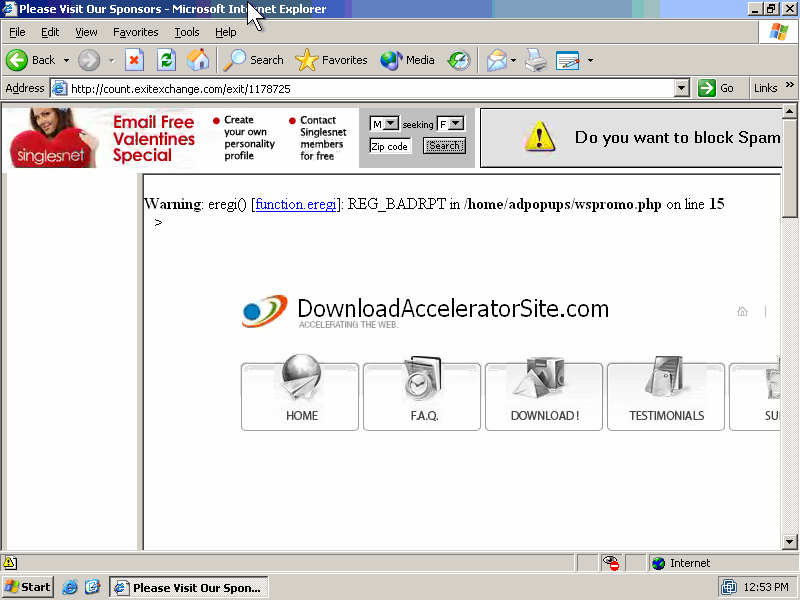Viewport: 800px width, 600px height.
Task: Open the Windows Start menu
Action: click(x=28, y=587)
